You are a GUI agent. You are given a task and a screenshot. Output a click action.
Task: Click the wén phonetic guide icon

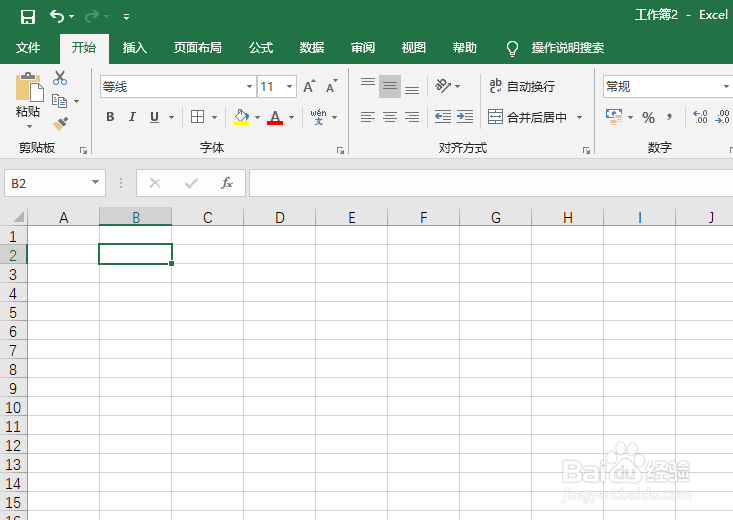pyautogui.click(x=318, y=117)
